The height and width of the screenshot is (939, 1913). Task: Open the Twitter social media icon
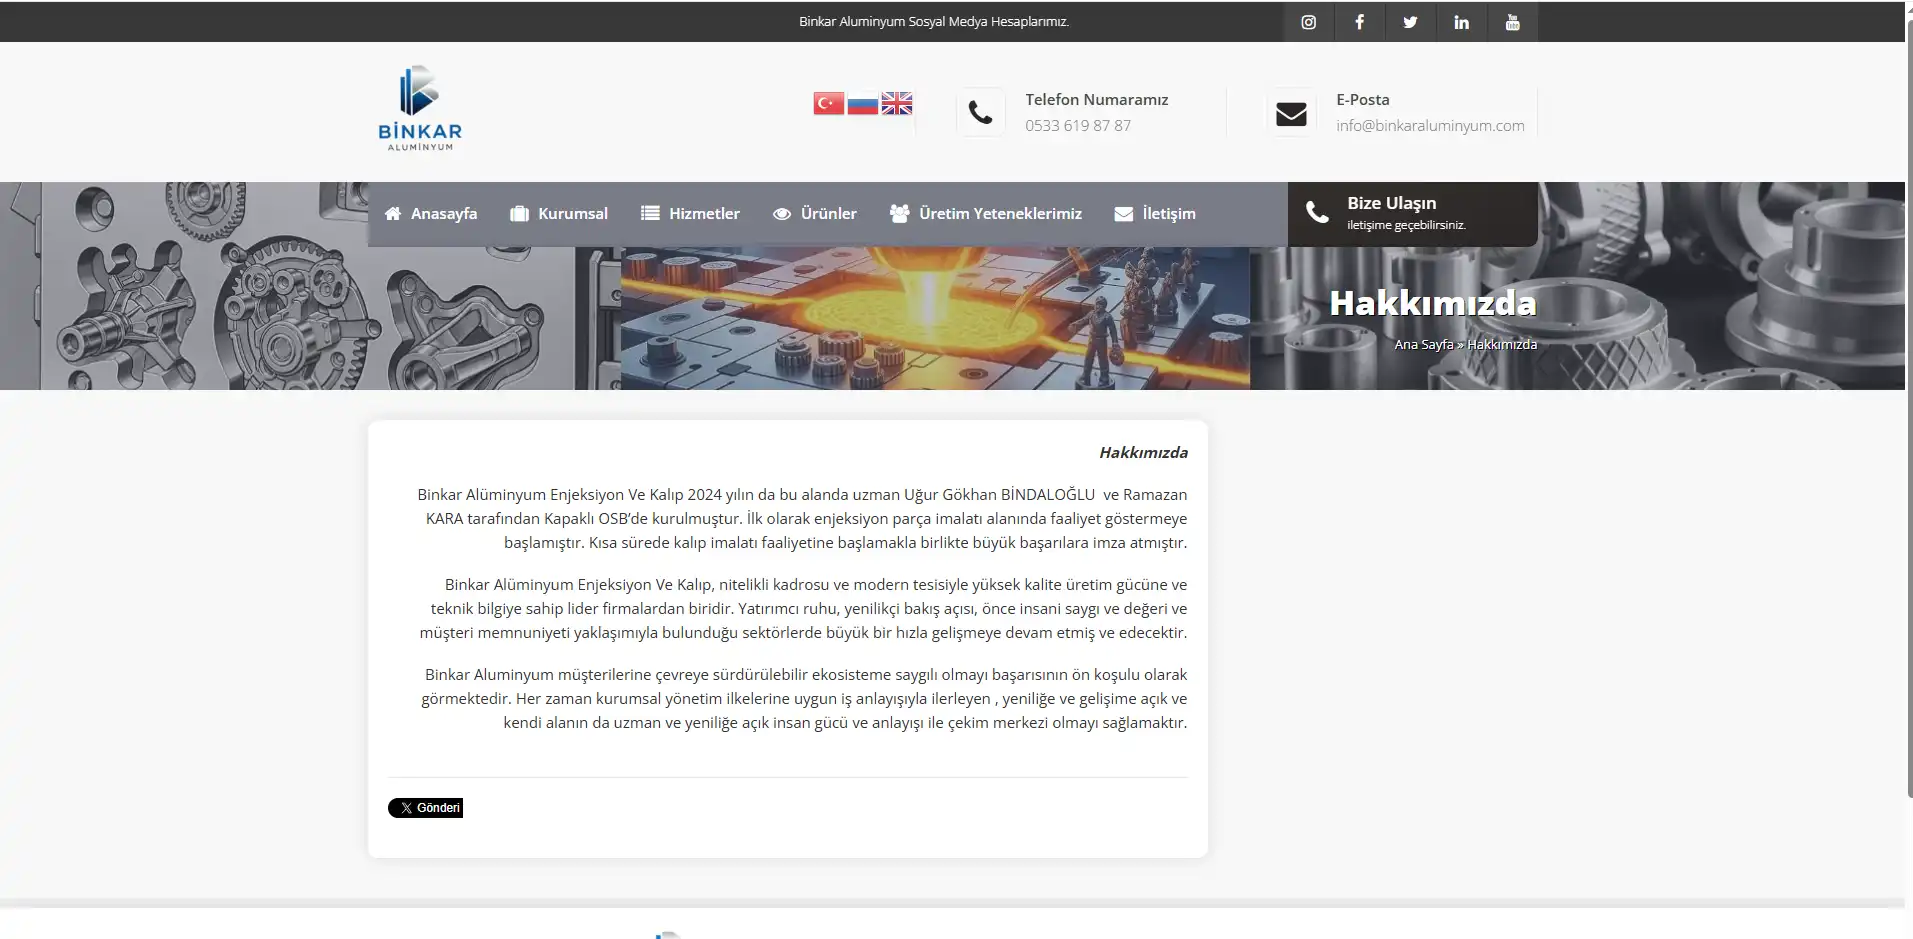coord(1410,22)
